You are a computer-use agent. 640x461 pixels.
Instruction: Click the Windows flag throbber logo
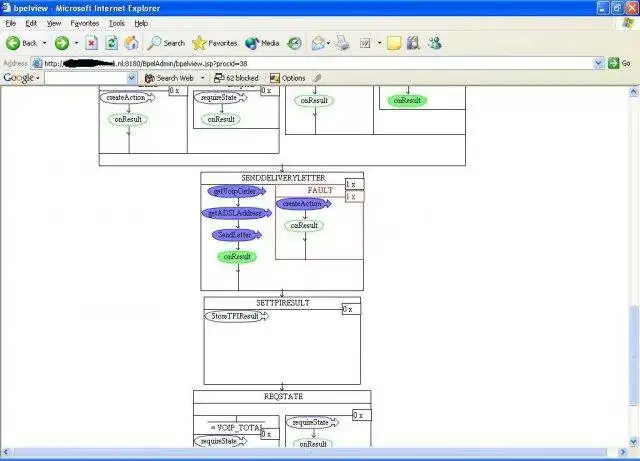[629, 23]
